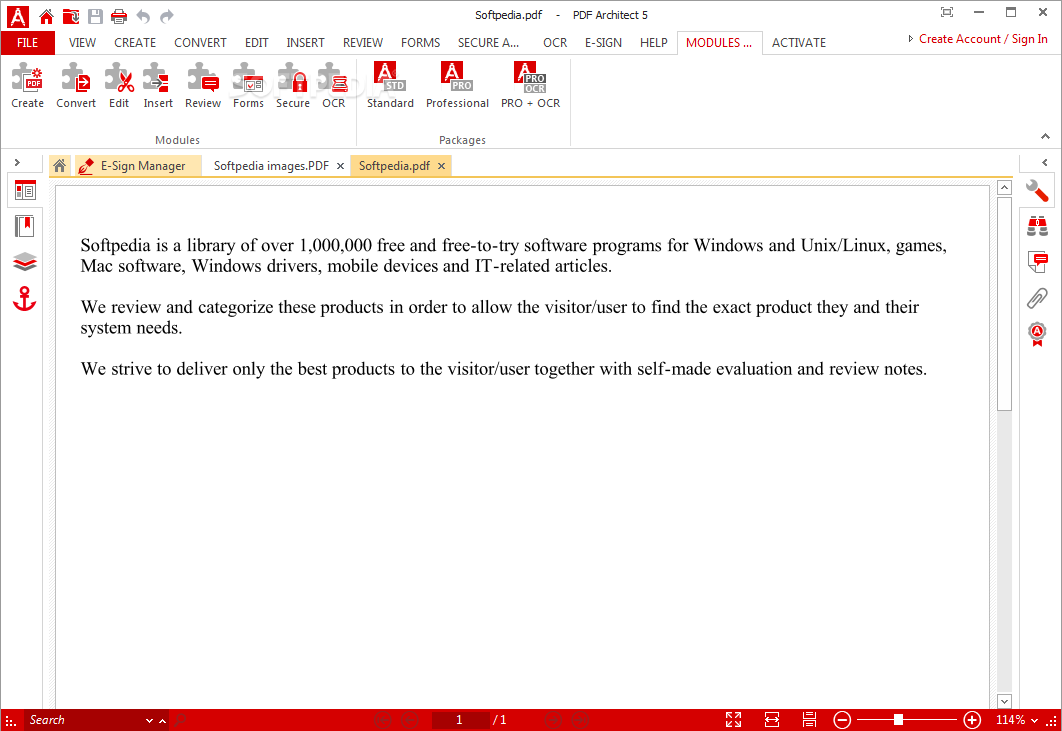Viewport: 1062px width, 731px height.
Task: Close the Softpedia.pdf tab
Action: tap(441, 166)
